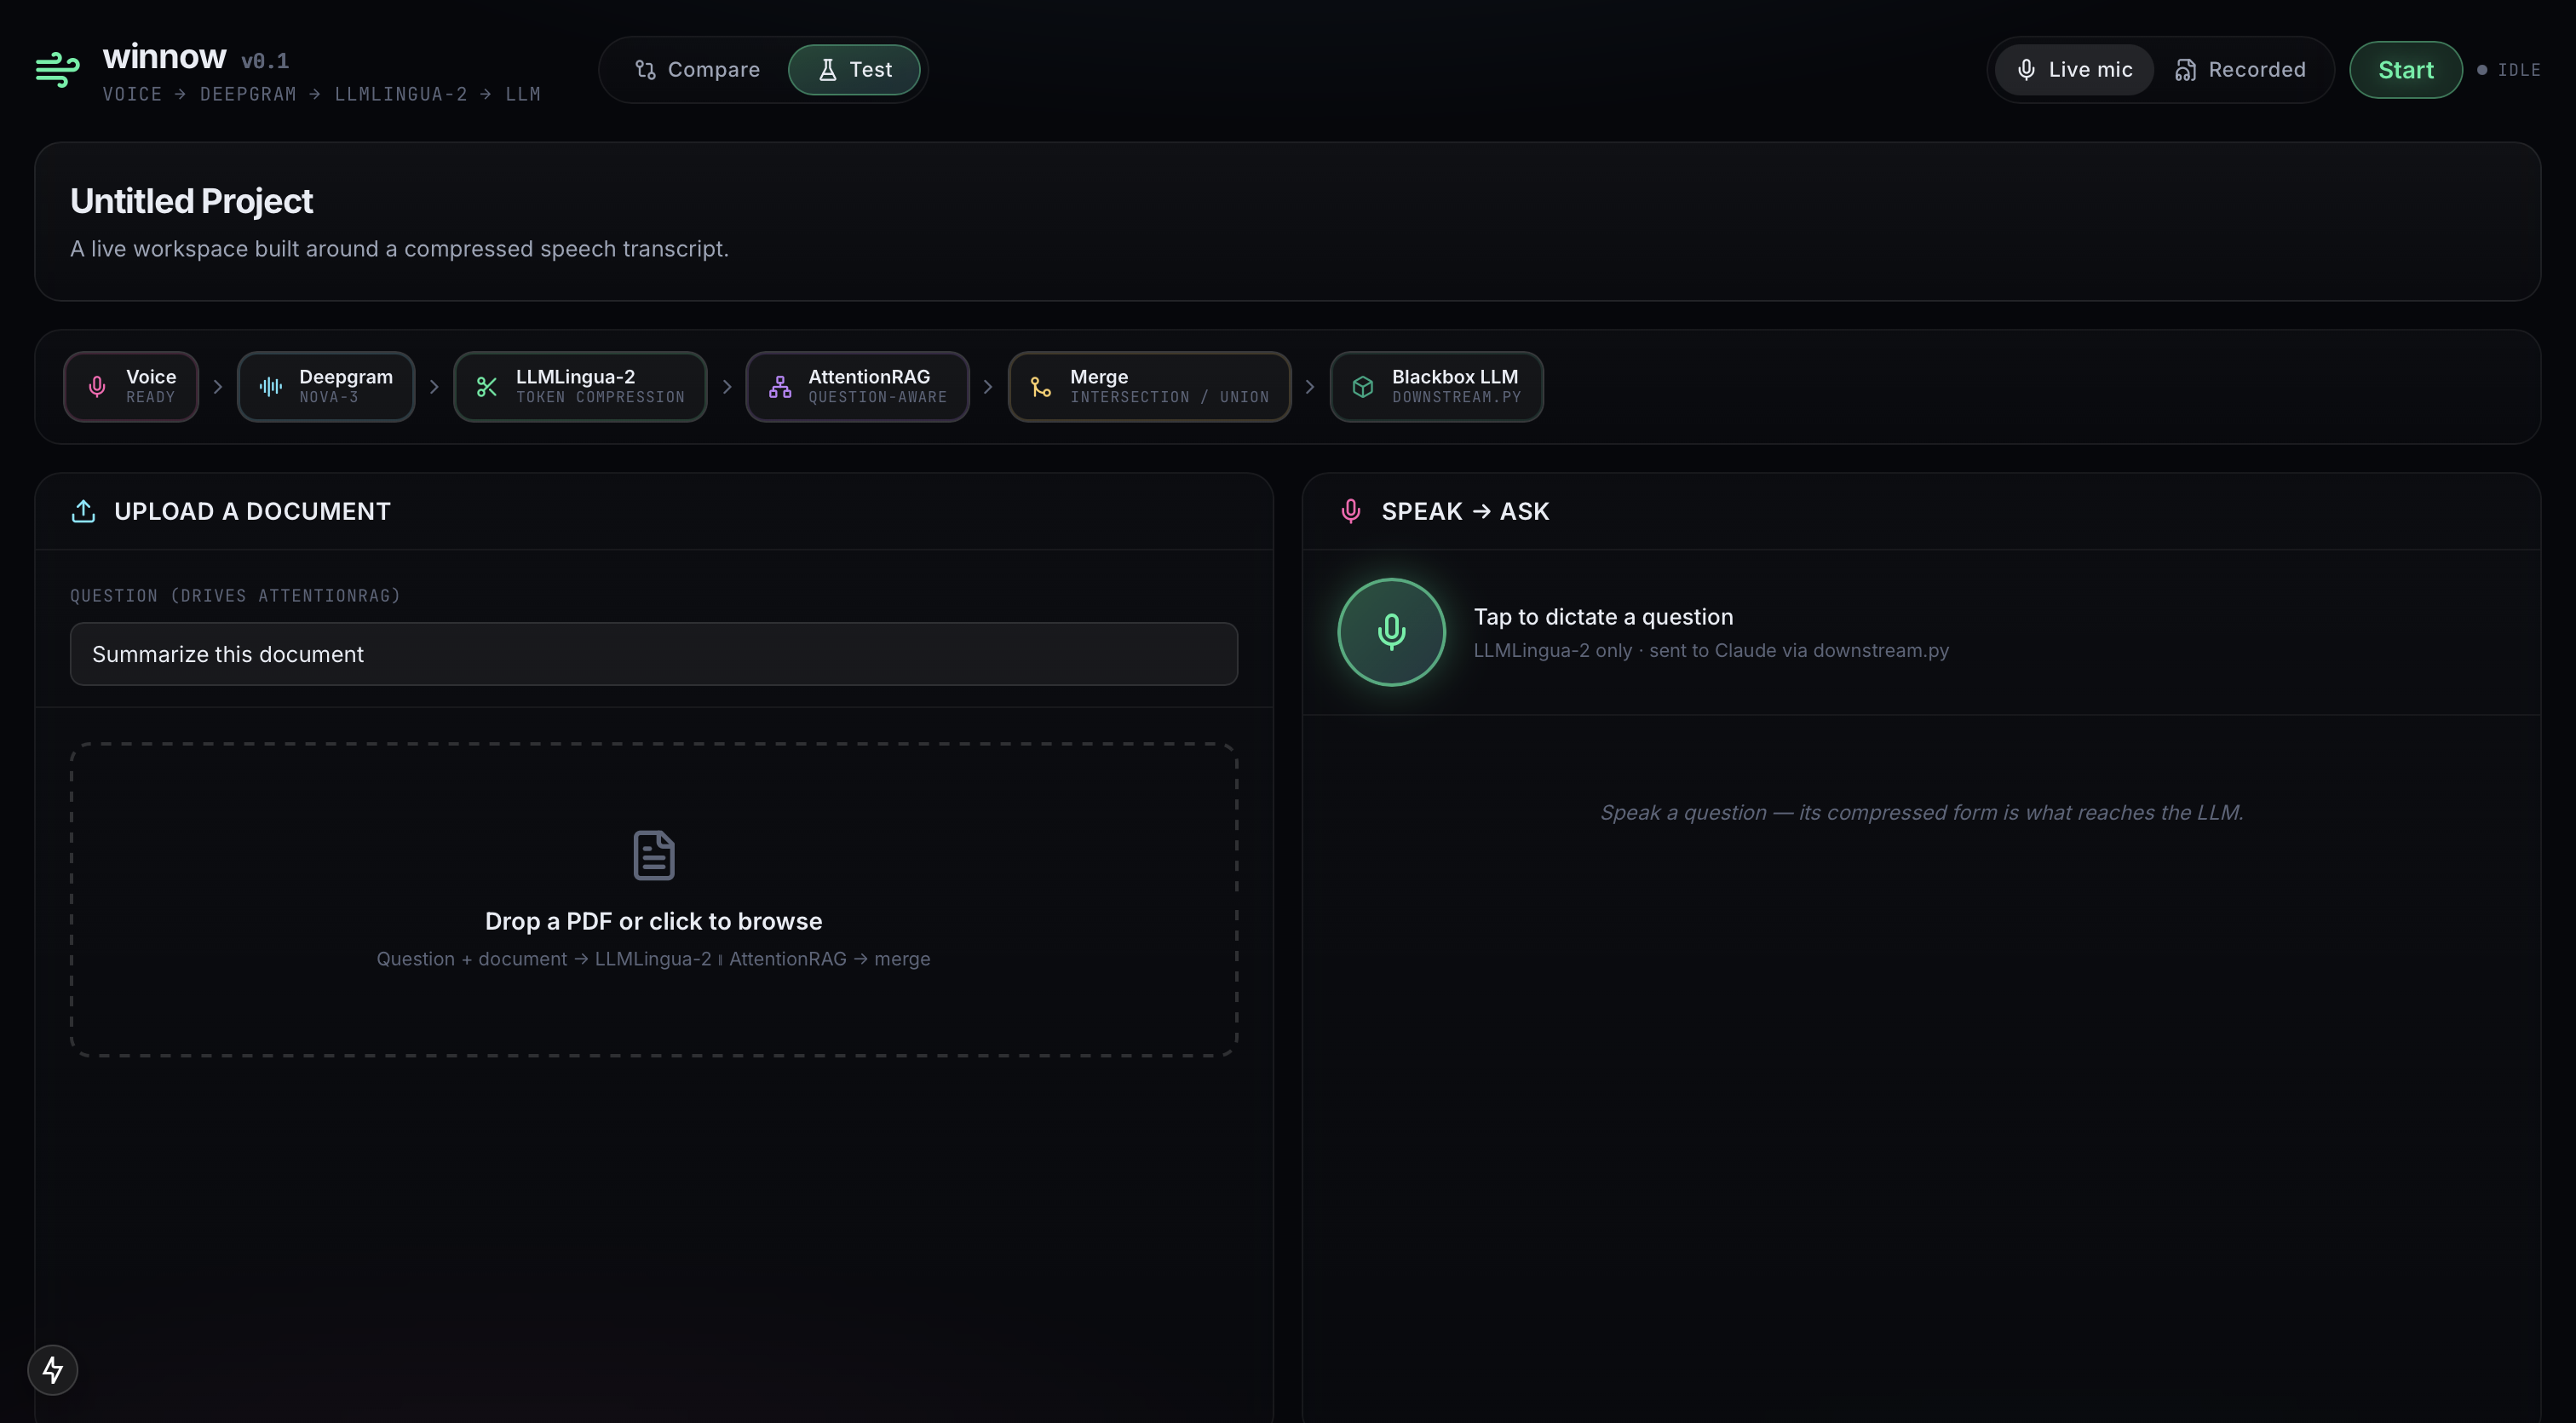Click the Untitled Project title

(x=191, y=201)
